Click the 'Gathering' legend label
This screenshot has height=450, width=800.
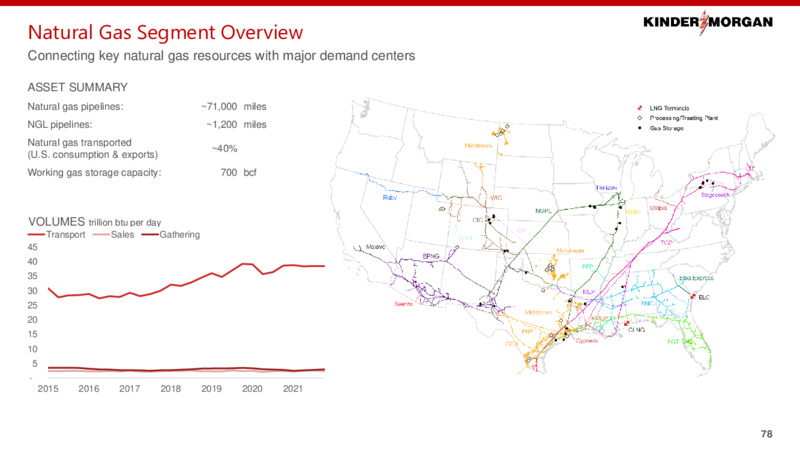click(x=180, y=235)
